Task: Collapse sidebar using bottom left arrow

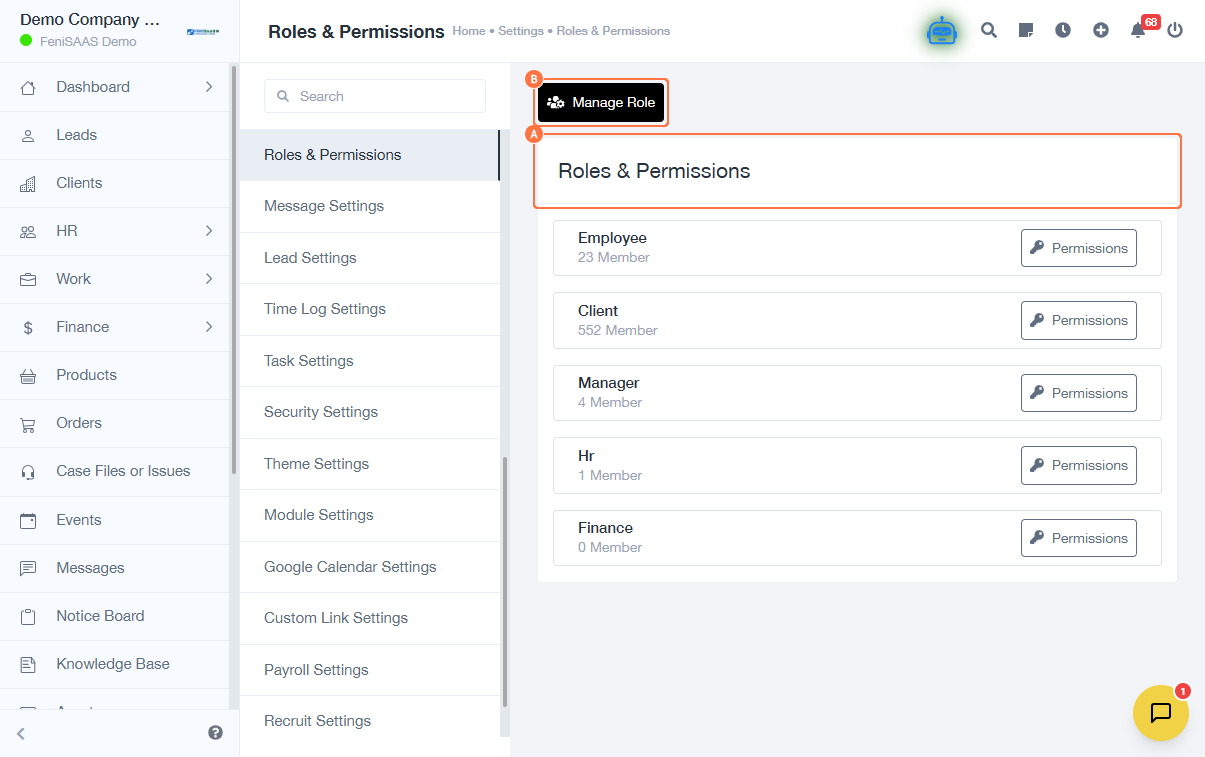Action: pos(21,734)
